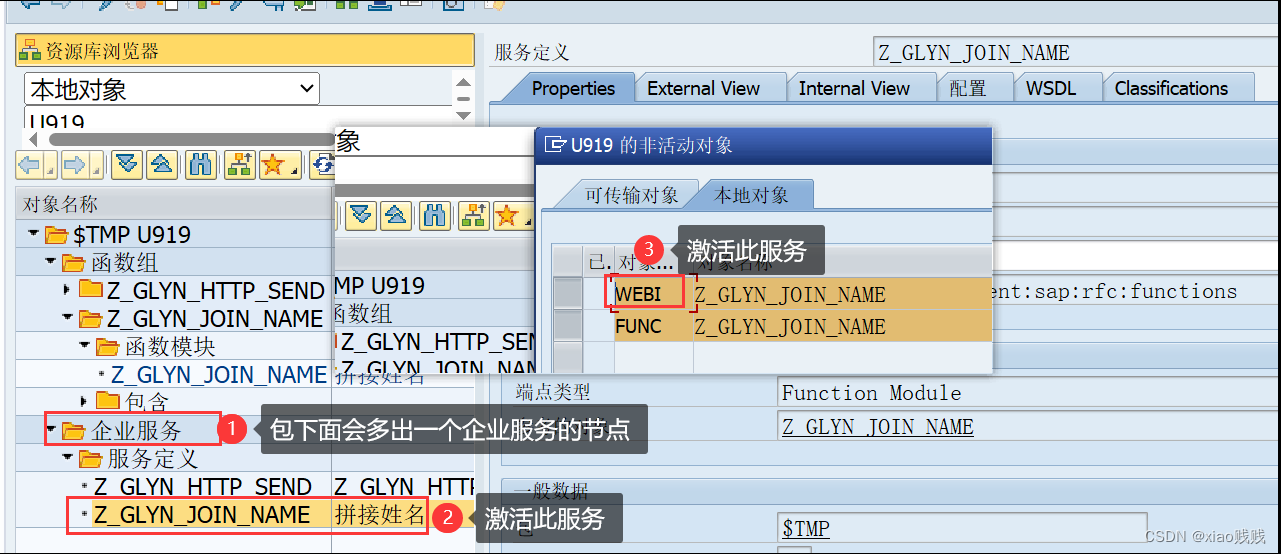Select the row selector for the WEBI row
This screenshot has width=1281, height=554.
pos(568,294)
